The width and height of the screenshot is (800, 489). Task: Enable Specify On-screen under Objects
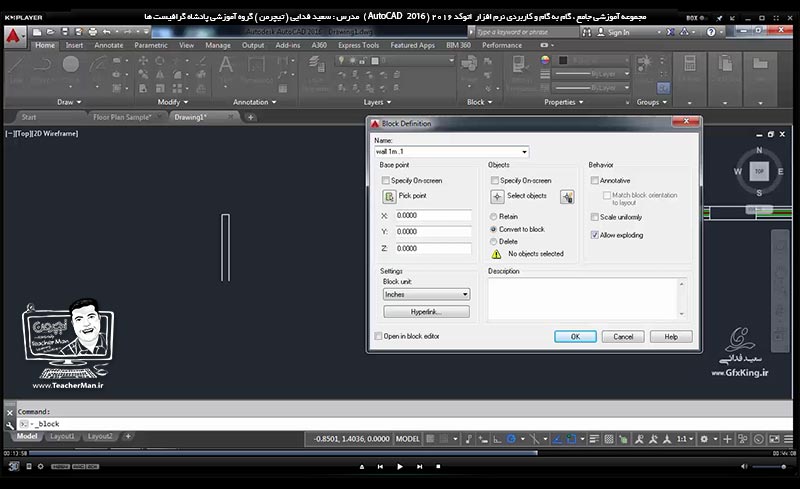494,180
